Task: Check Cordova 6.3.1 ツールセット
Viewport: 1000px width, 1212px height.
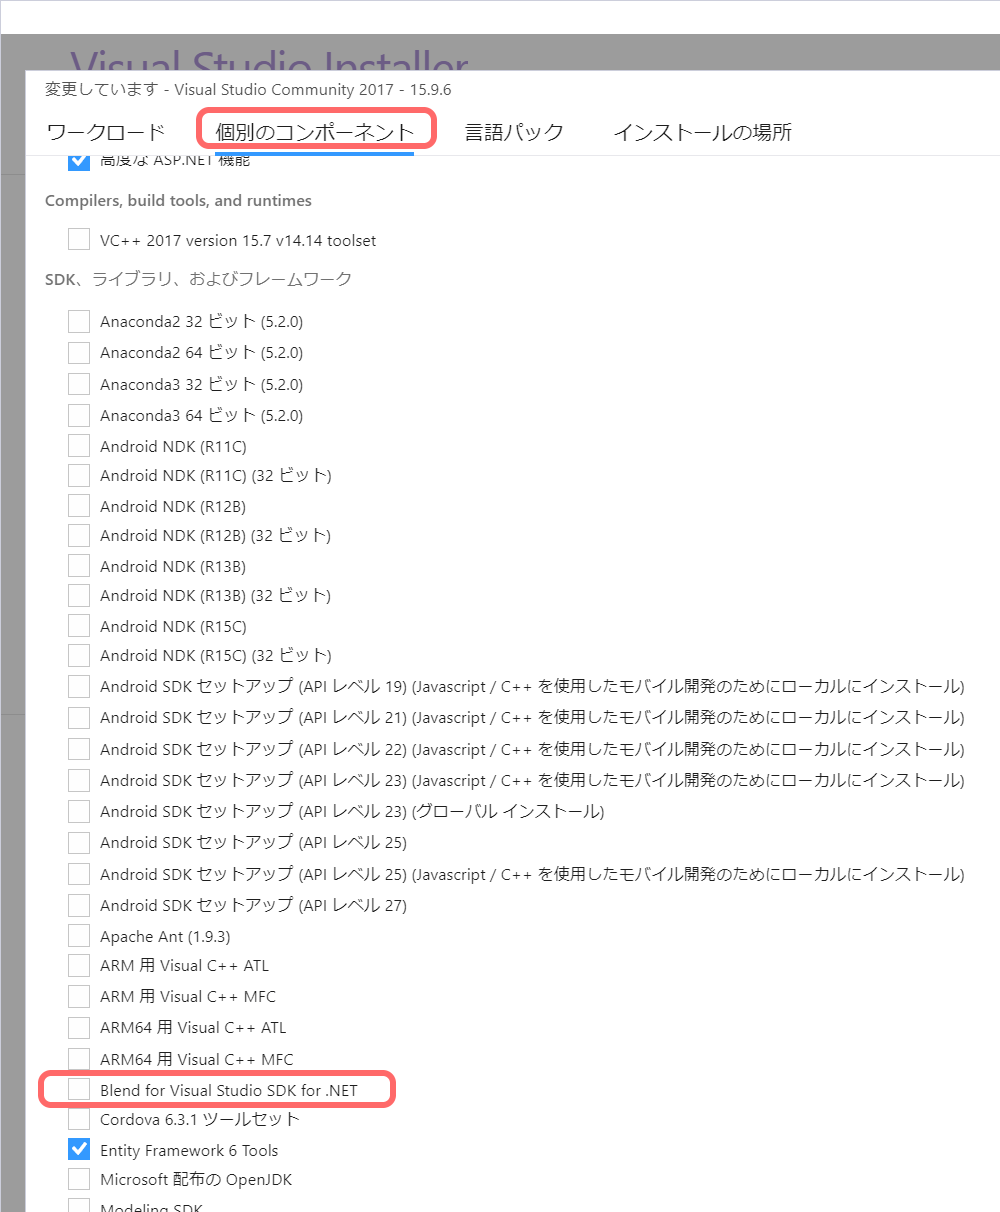Action: coord(79,1119)
